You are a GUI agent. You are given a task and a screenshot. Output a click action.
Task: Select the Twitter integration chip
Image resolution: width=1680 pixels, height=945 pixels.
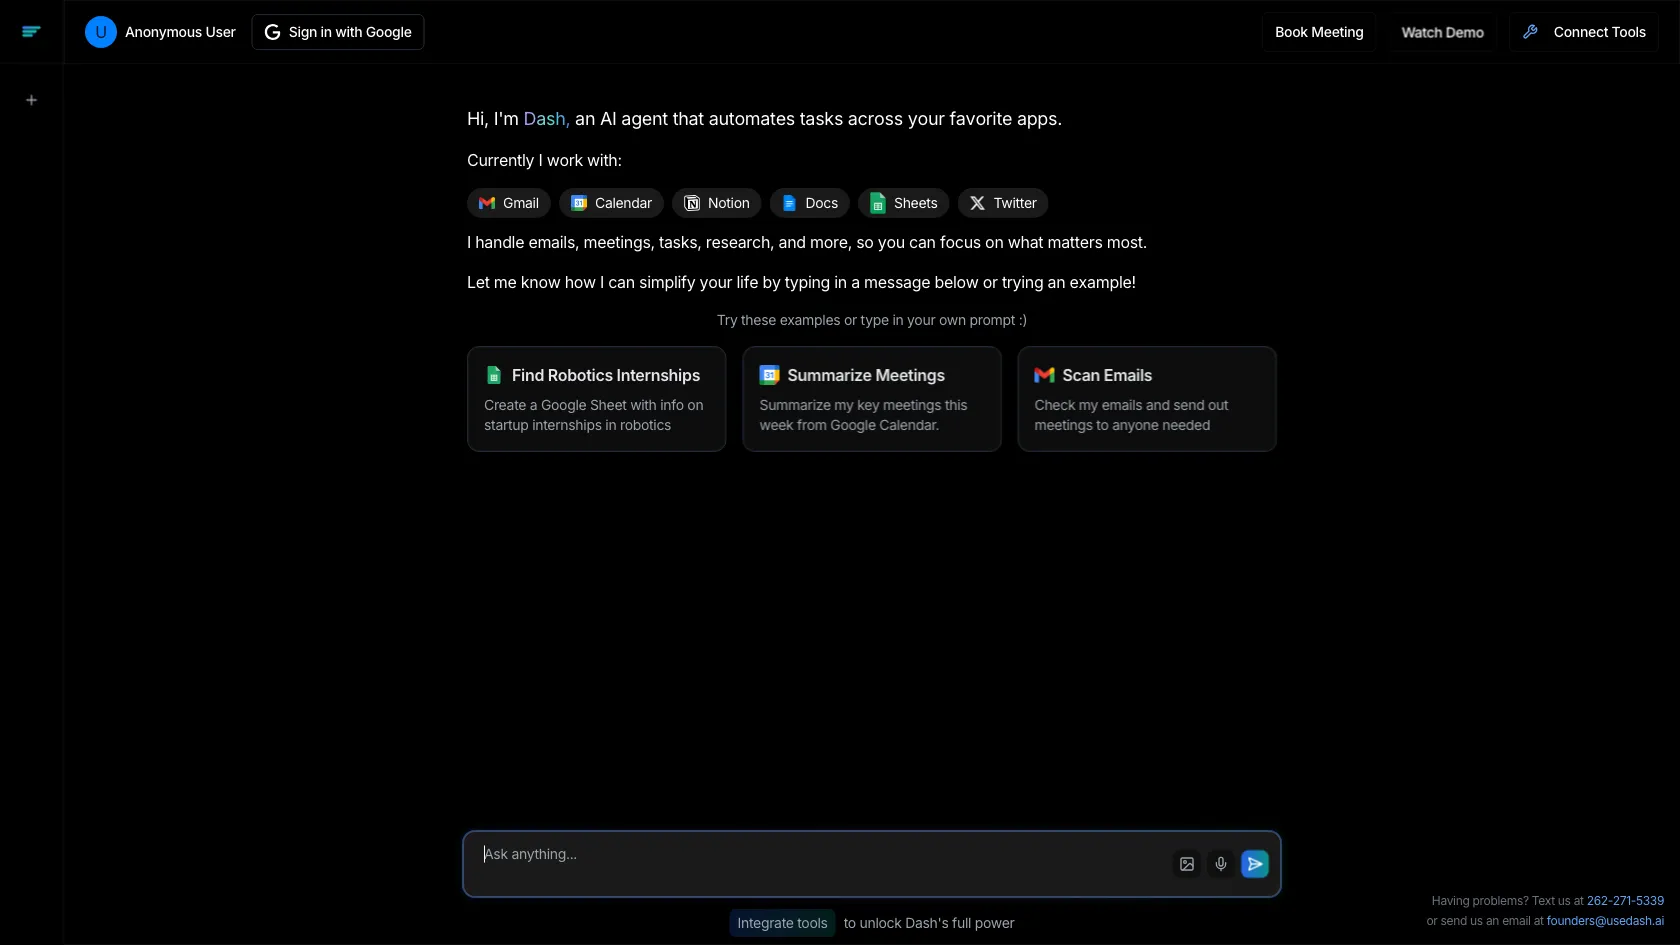[x=1003, y=203]
